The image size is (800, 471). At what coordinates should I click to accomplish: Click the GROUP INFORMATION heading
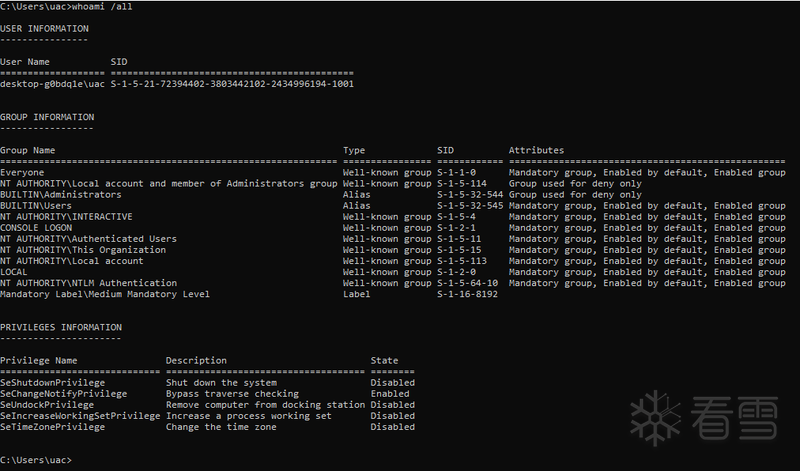coord(47,117)
